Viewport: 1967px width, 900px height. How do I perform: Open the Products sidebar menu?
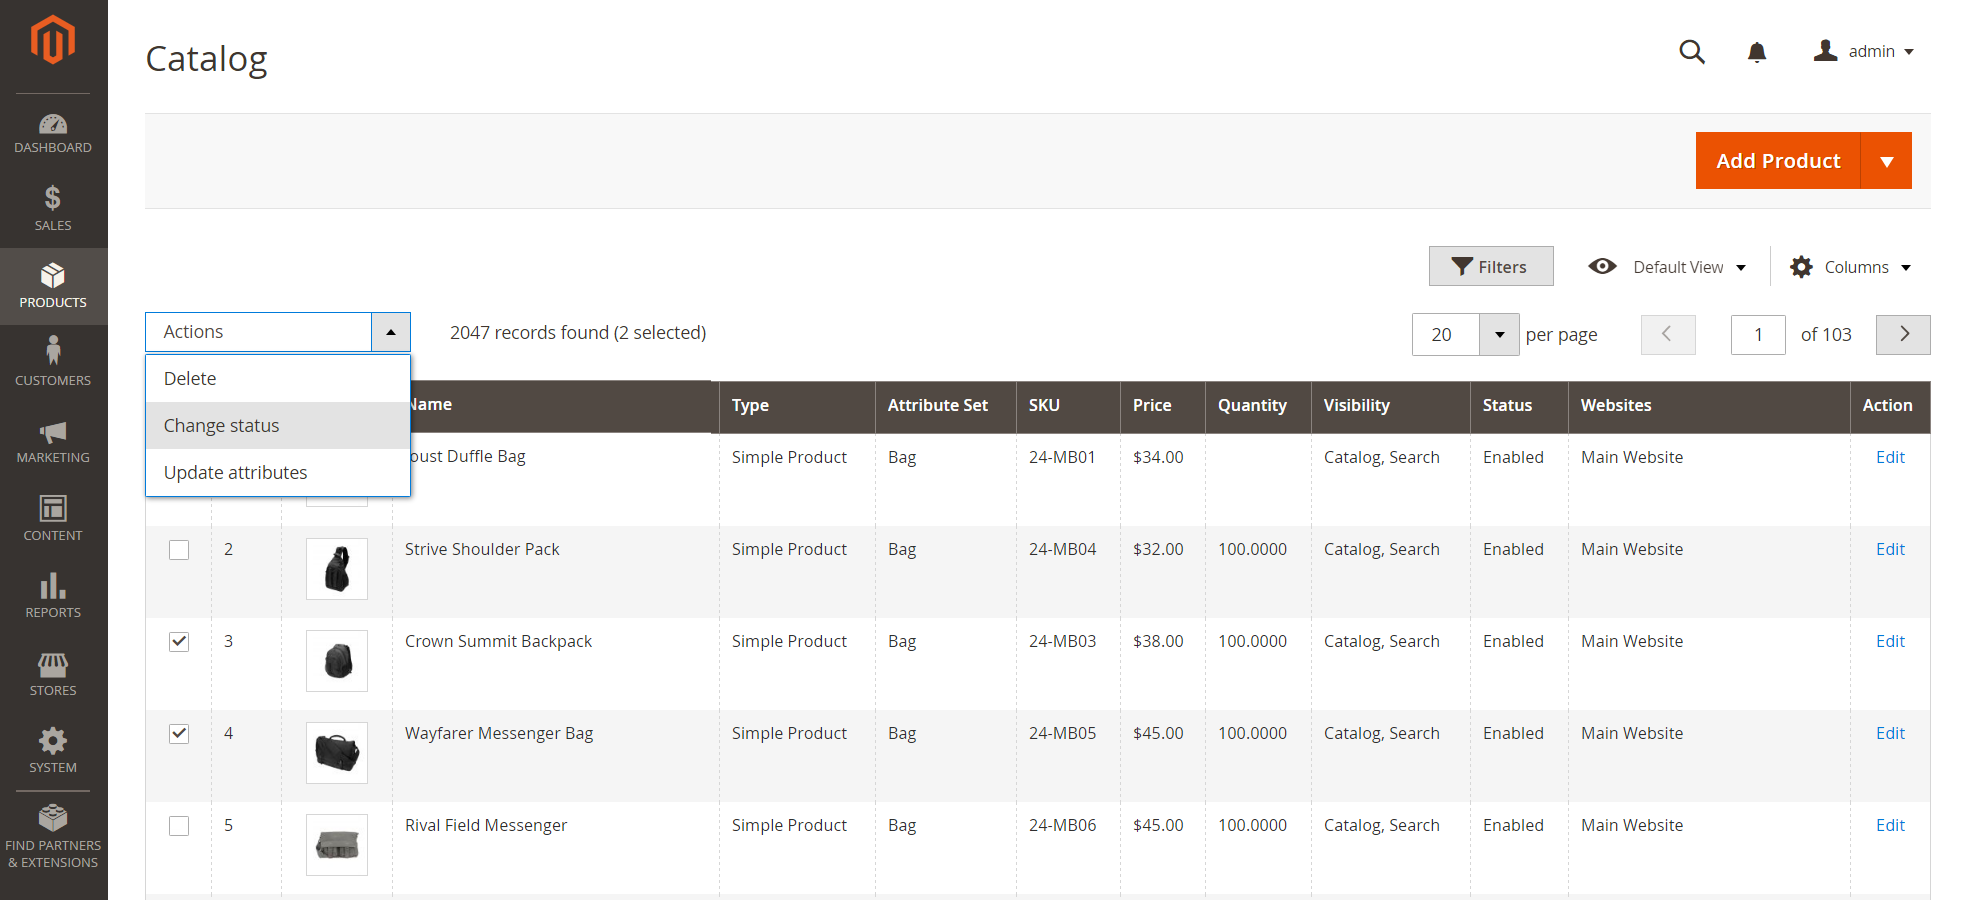(53, 286)
